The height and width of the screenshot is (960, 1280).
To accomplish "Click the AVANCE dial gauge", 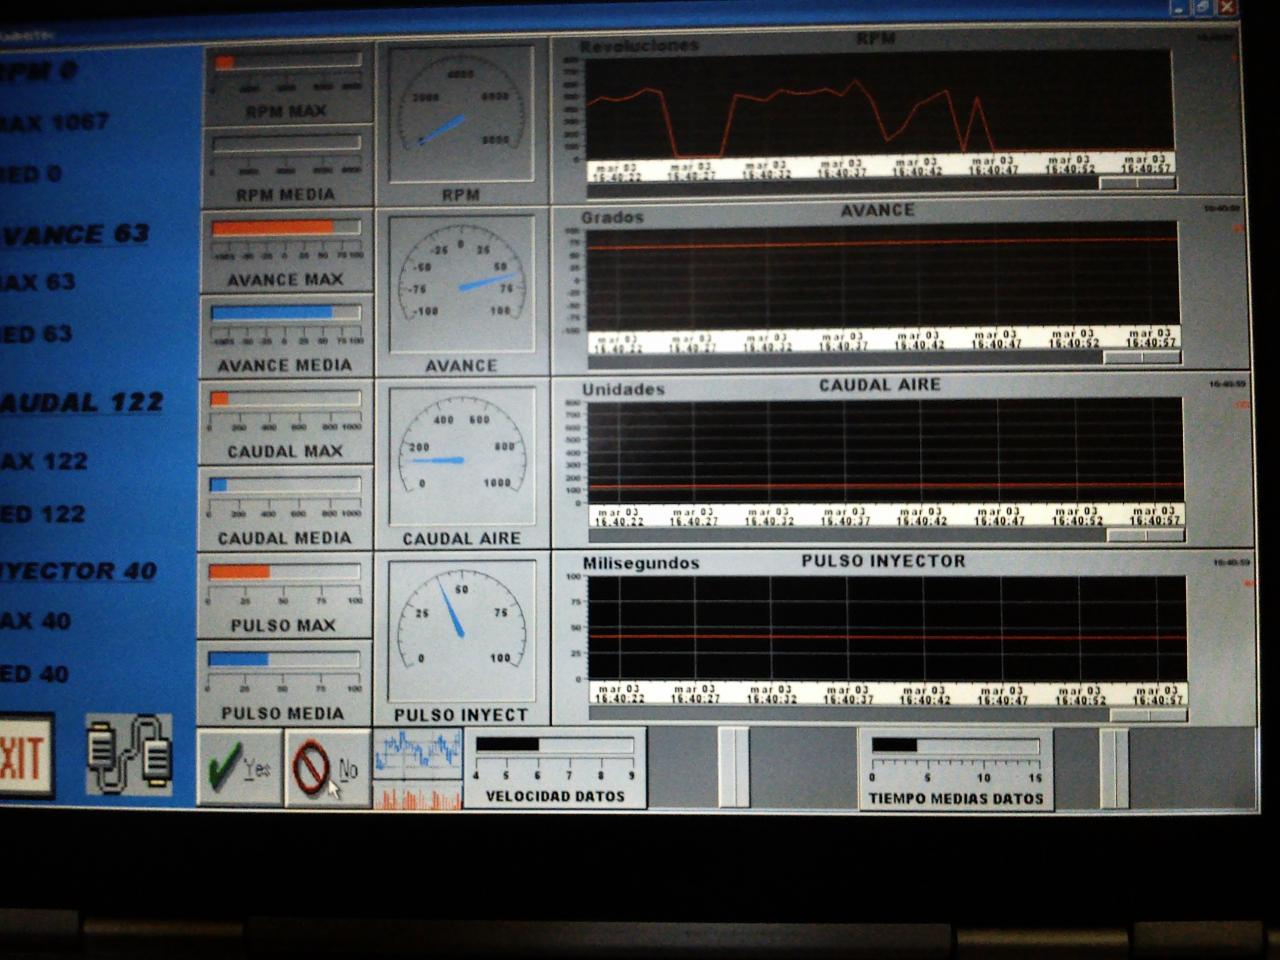I will [461, 283].
